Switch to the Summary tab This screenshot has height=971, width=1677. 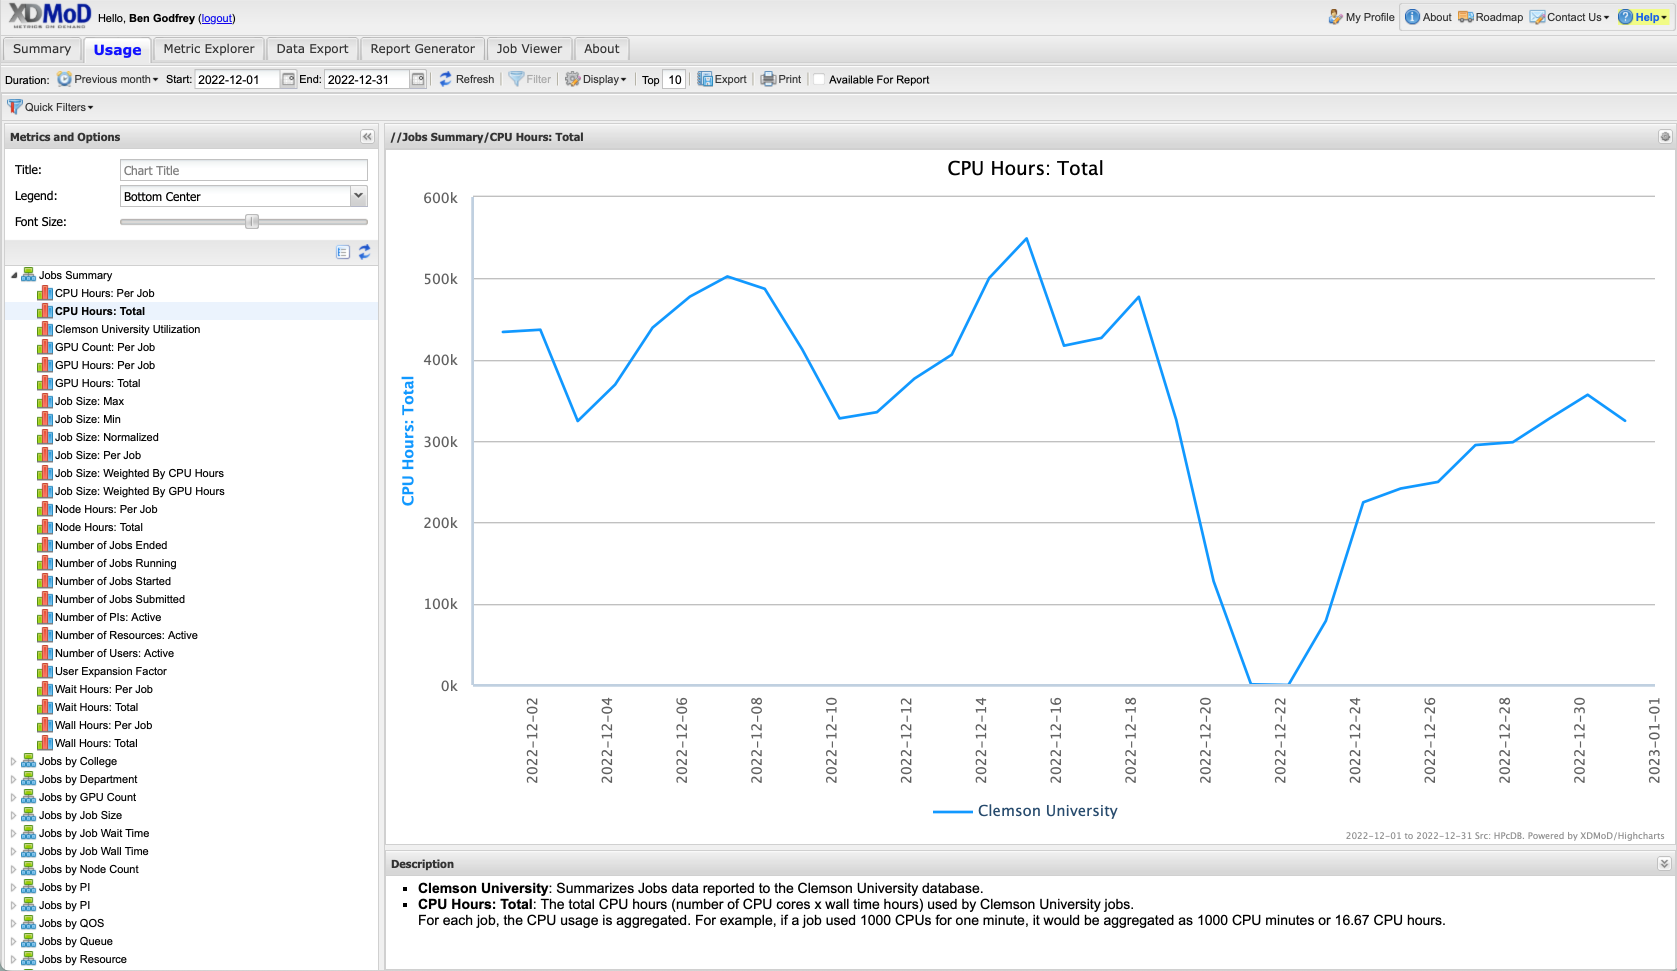point(42,49)
